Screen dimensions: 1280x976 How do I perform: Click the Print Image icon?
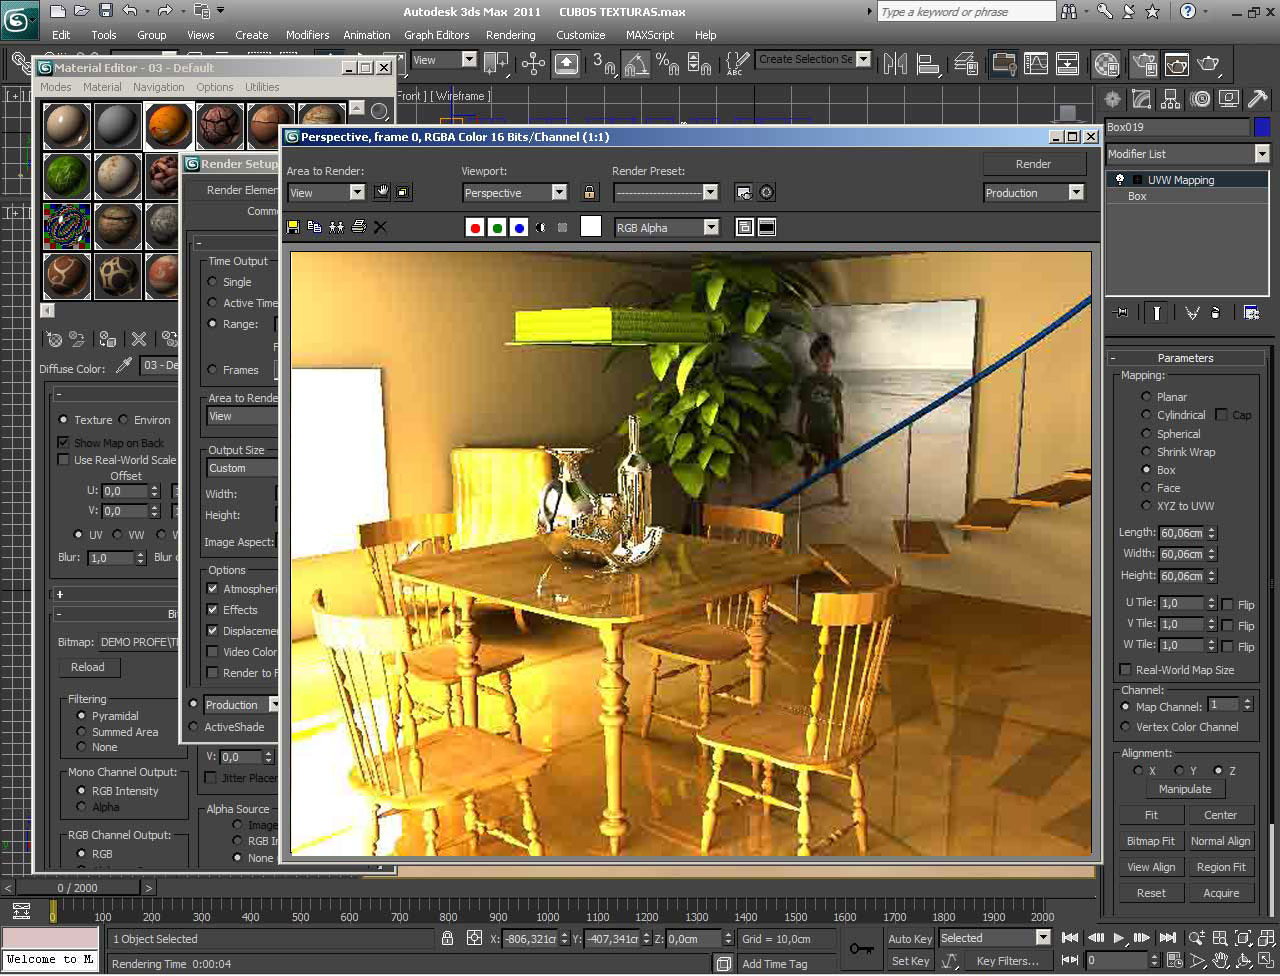click(x=358, y=227)
